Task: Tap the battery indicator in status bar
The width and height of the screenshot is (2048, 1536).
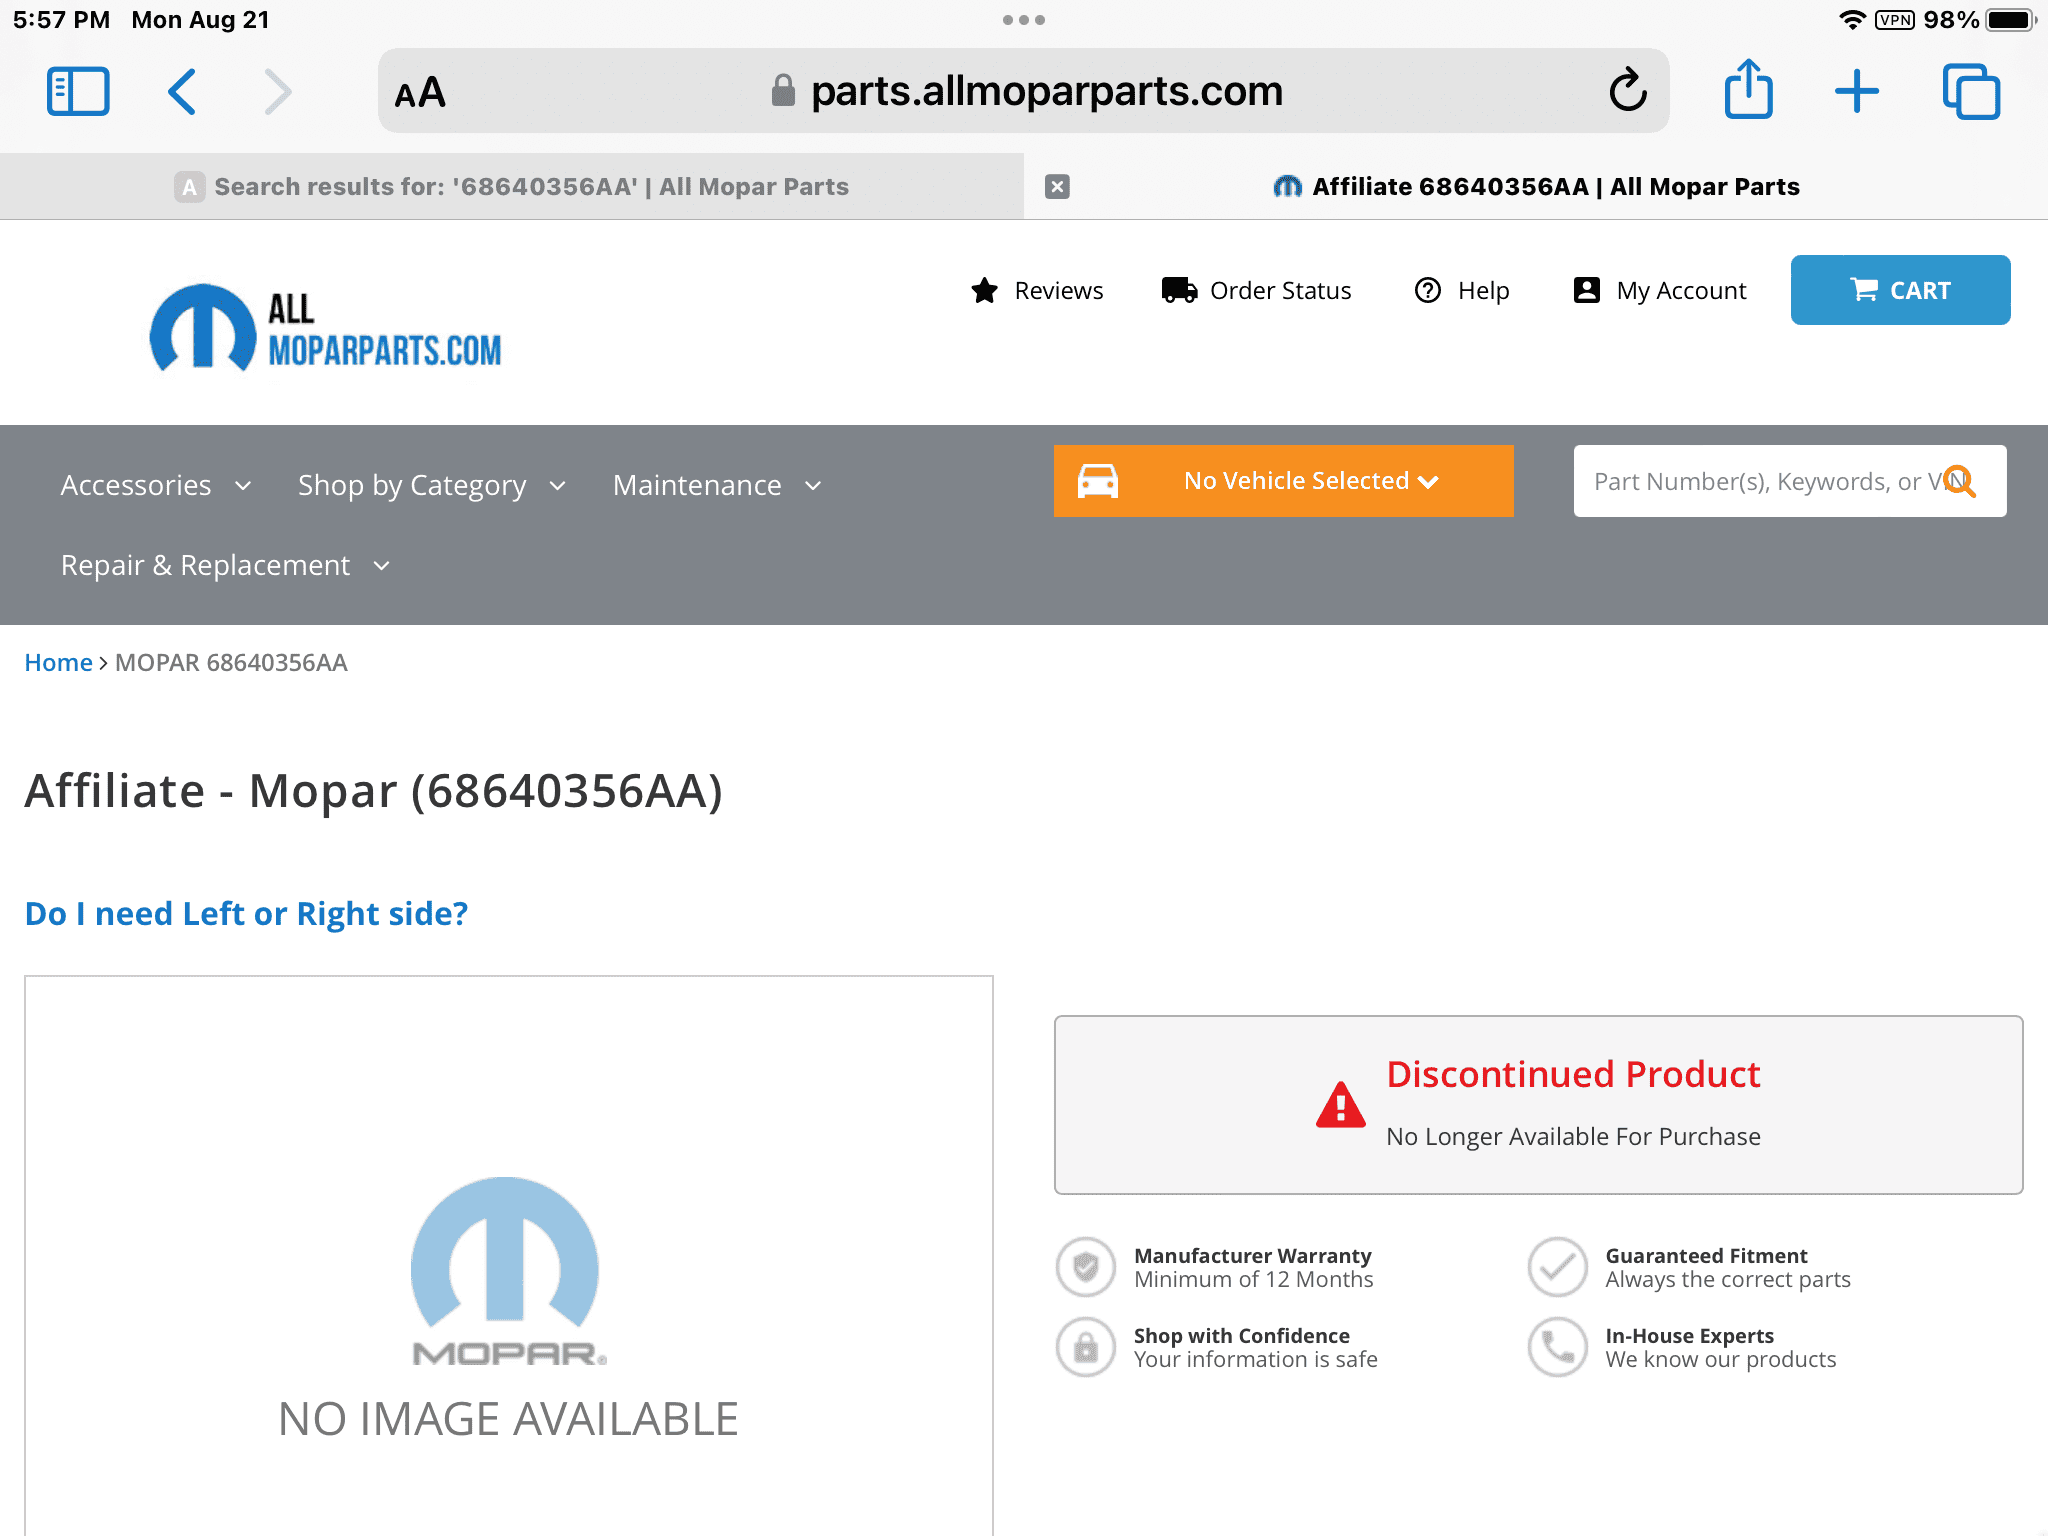Action: coord(2010,20)
